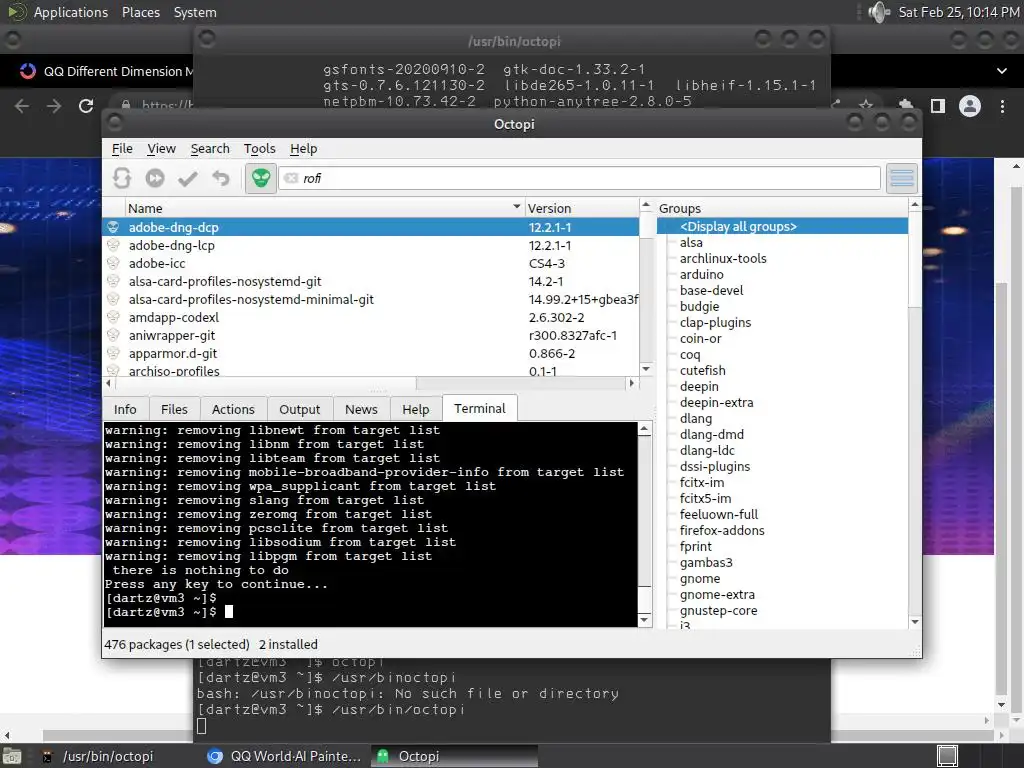This screenshot has height=768, width=1024.
Task: Click the system upgrade toolbar icon
Action: click(155, 178)
